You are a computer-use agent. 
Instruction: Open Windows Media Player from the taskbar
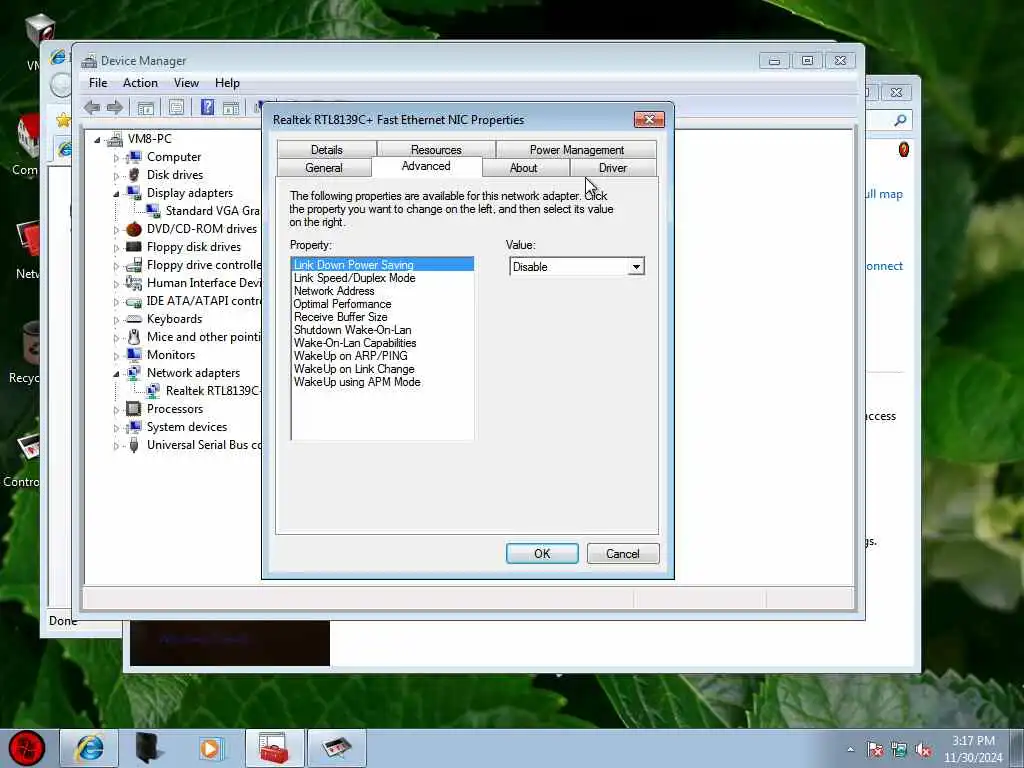coord(212,748)
